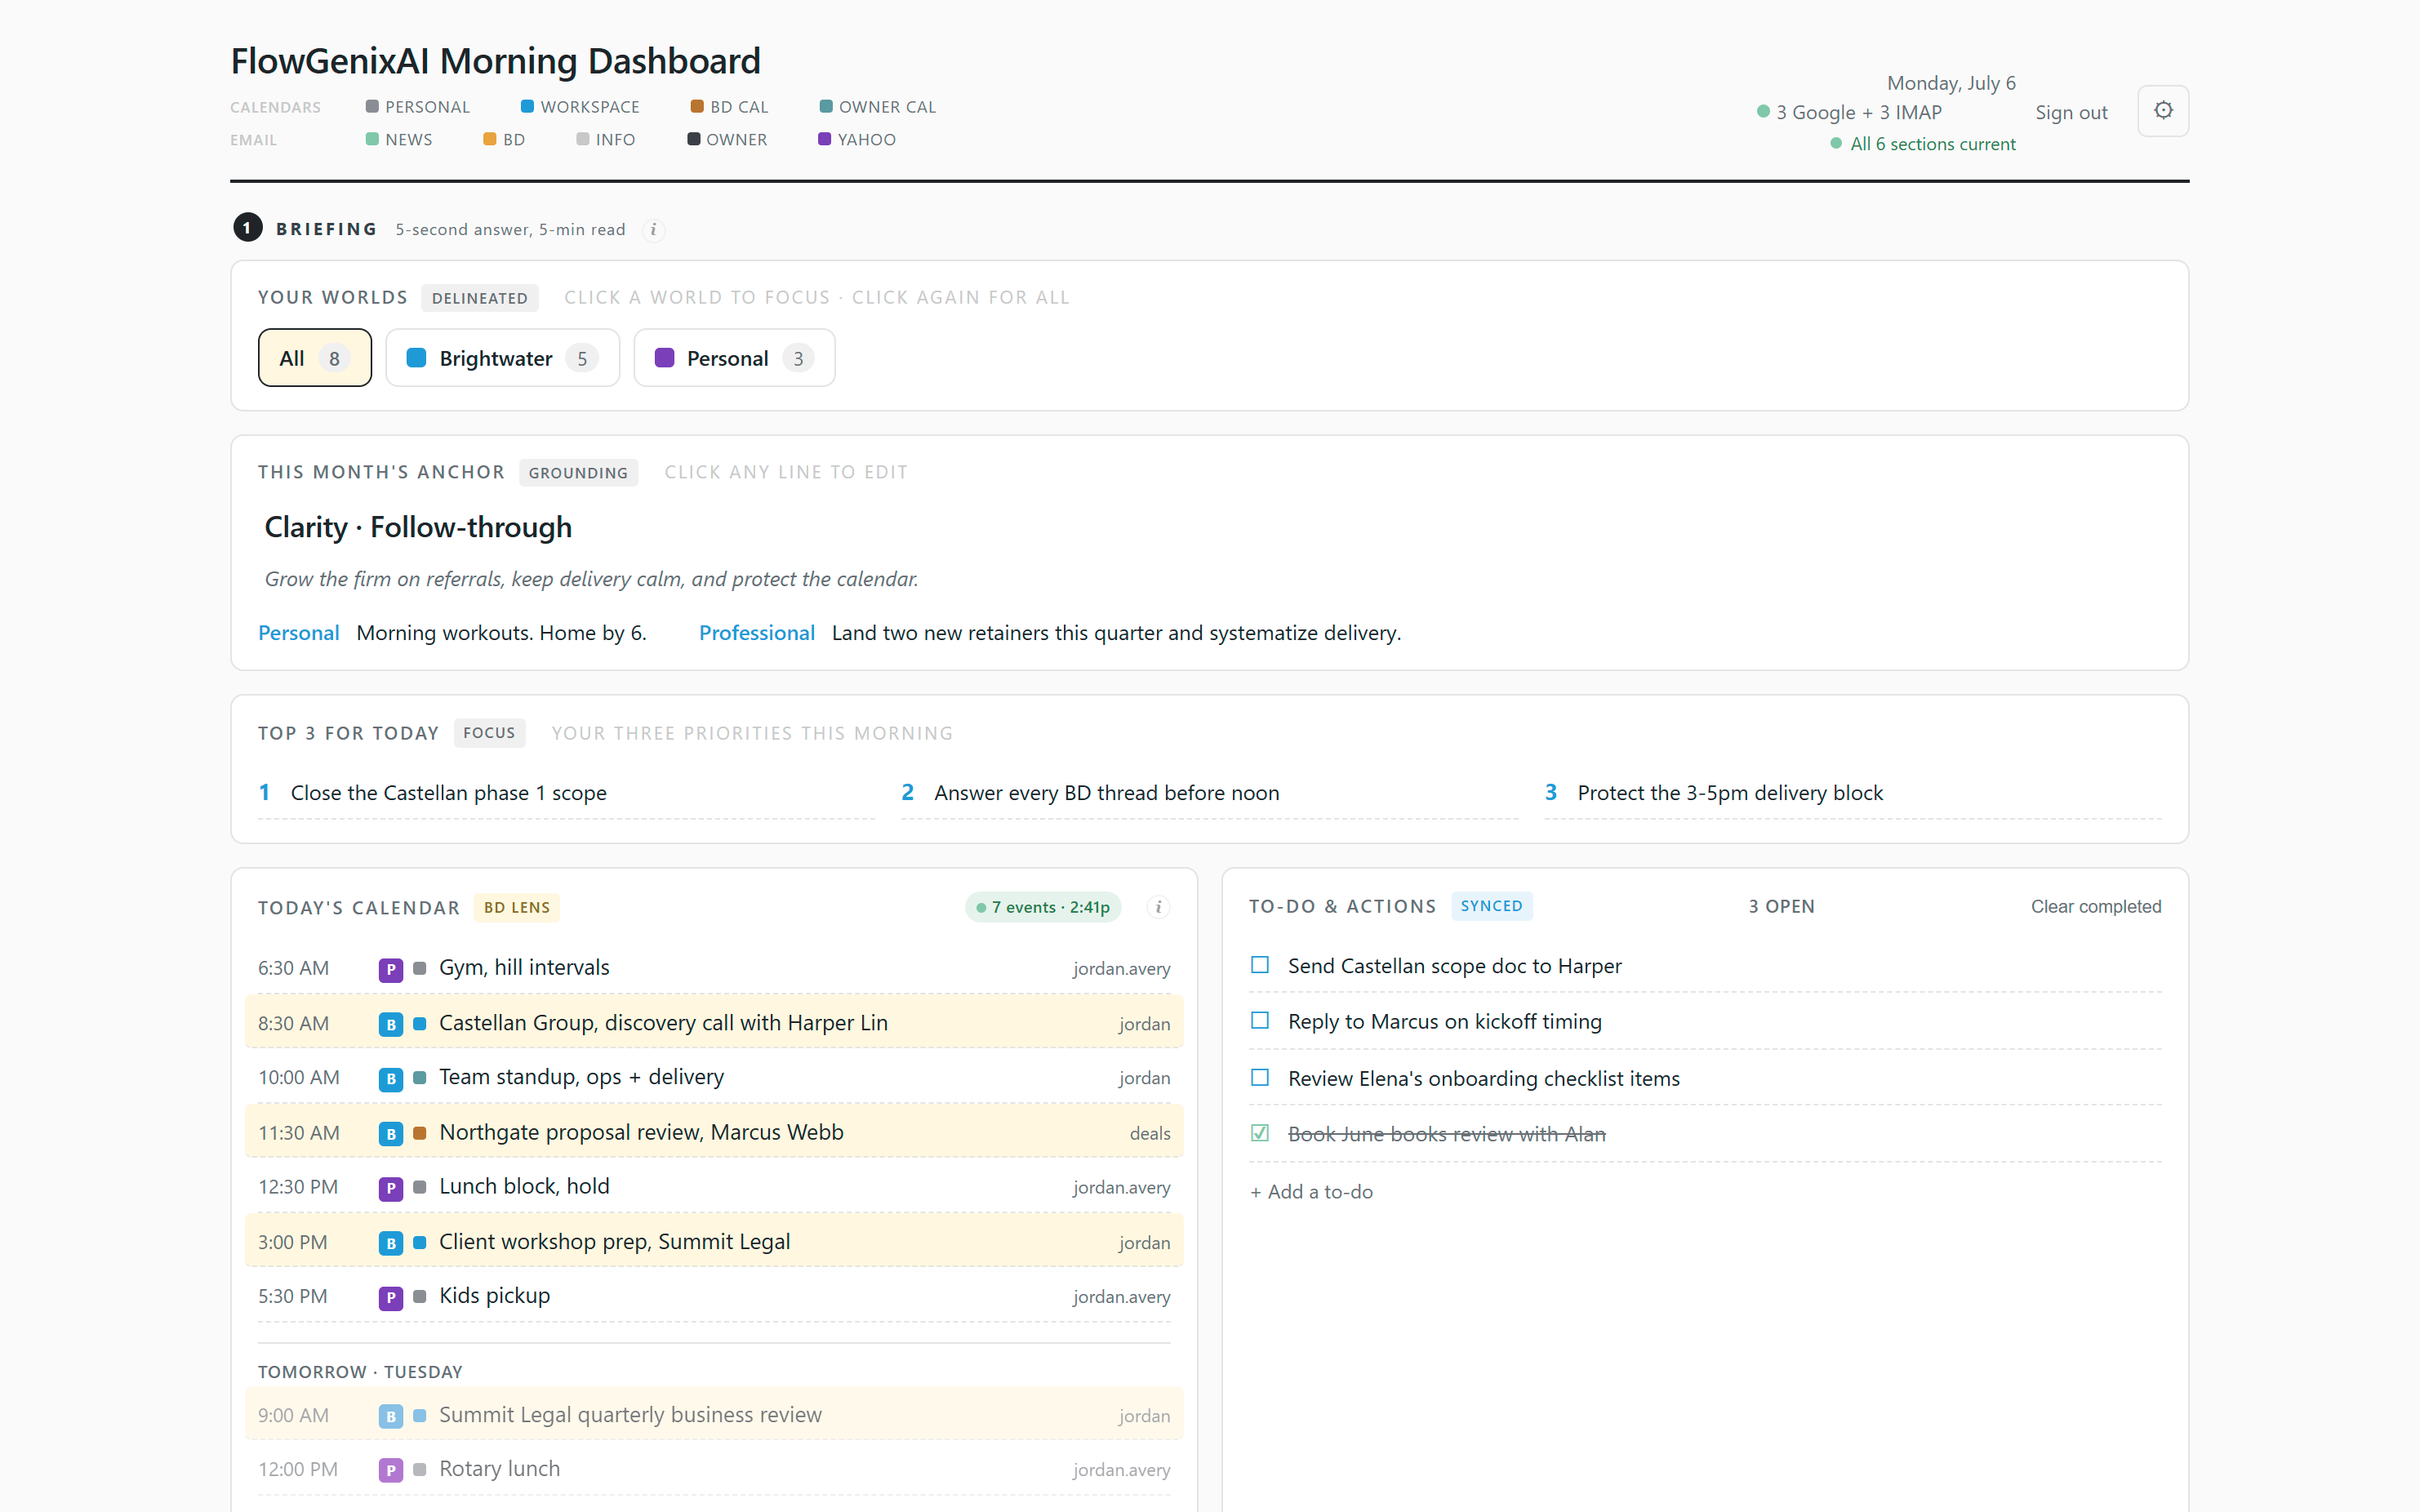Screen dimensions: 2420x1512
Task: Edit the Grow the firm on referrals line
Action: (591, 579)
